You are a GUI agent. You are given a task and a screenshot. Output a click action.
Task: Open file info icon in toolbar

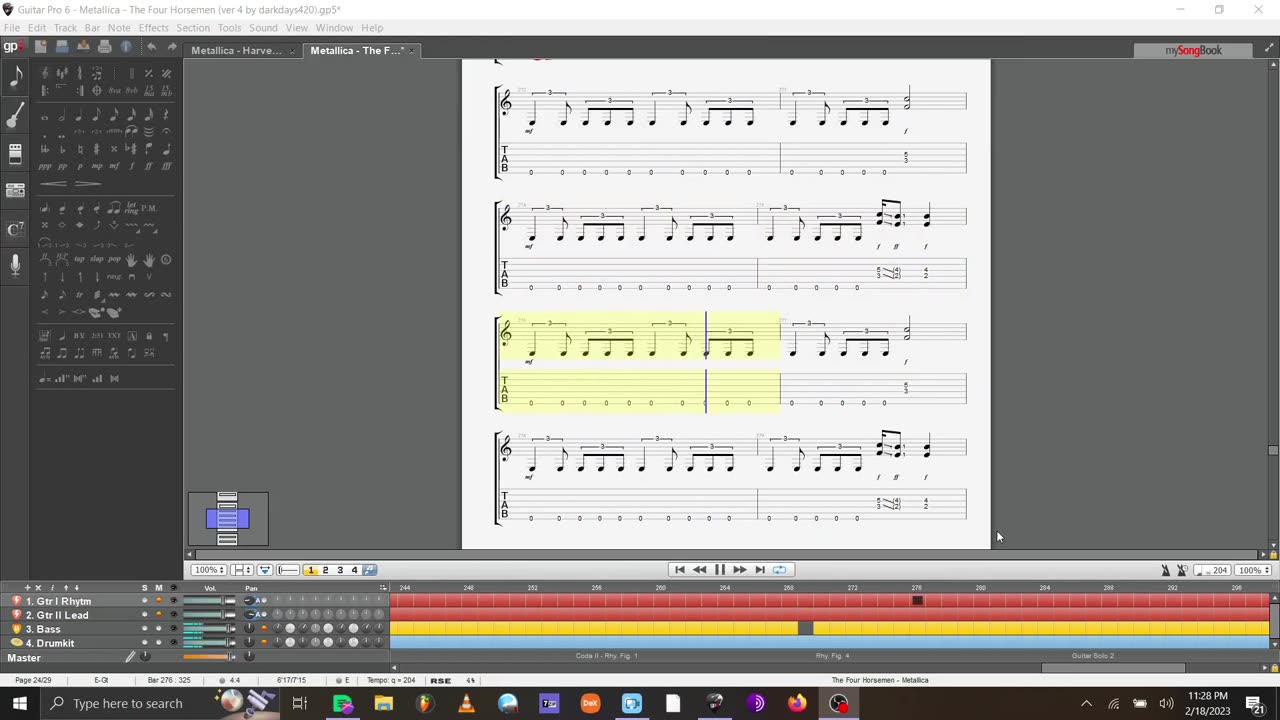pyautogui.click(x=126, y=47)
